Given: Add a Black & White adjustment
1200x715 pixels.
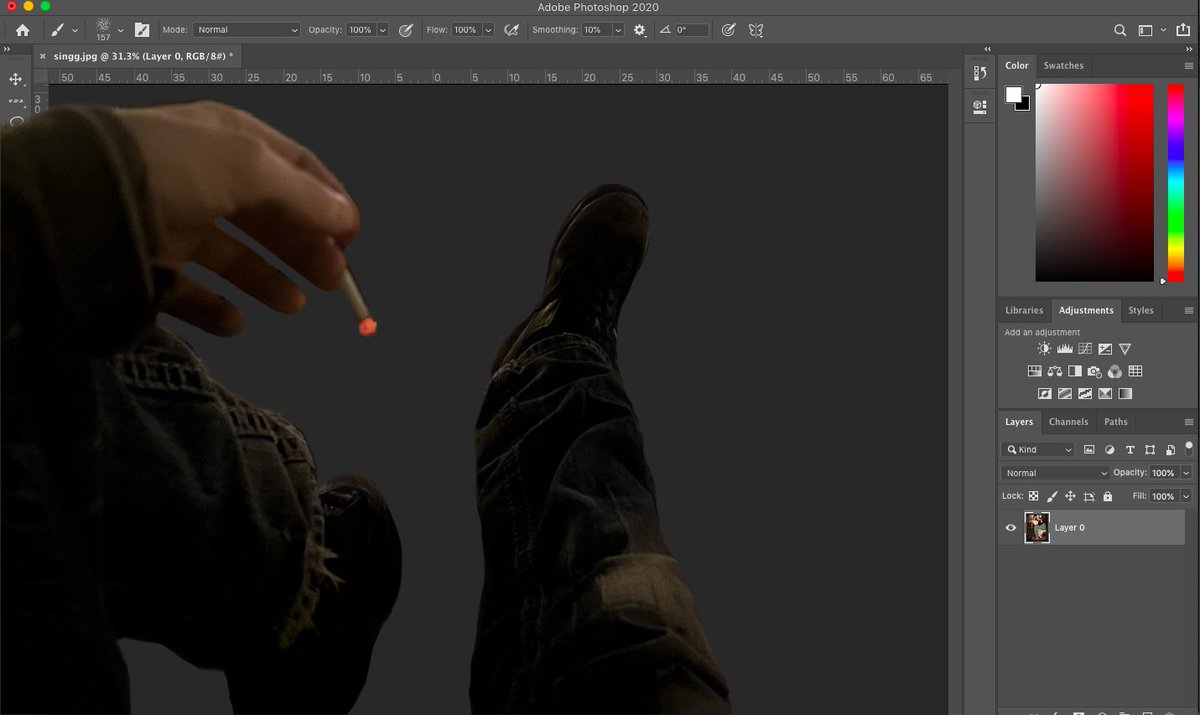Looking at the screenshot, I should [x=1074, y=371].
